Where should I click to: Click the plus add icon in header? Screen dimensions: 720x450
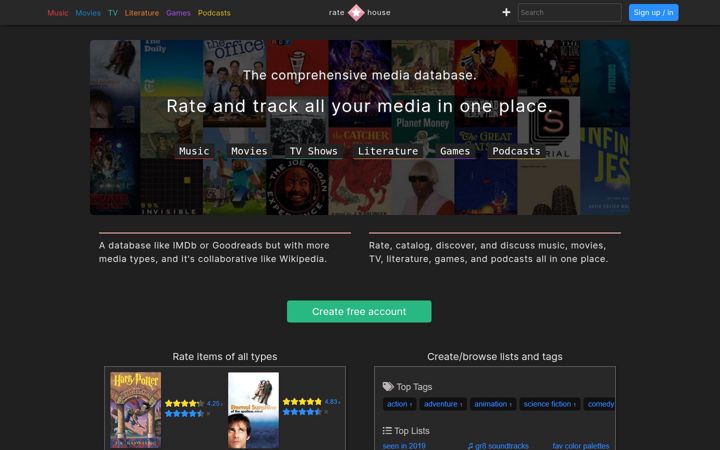coord(506,12)
